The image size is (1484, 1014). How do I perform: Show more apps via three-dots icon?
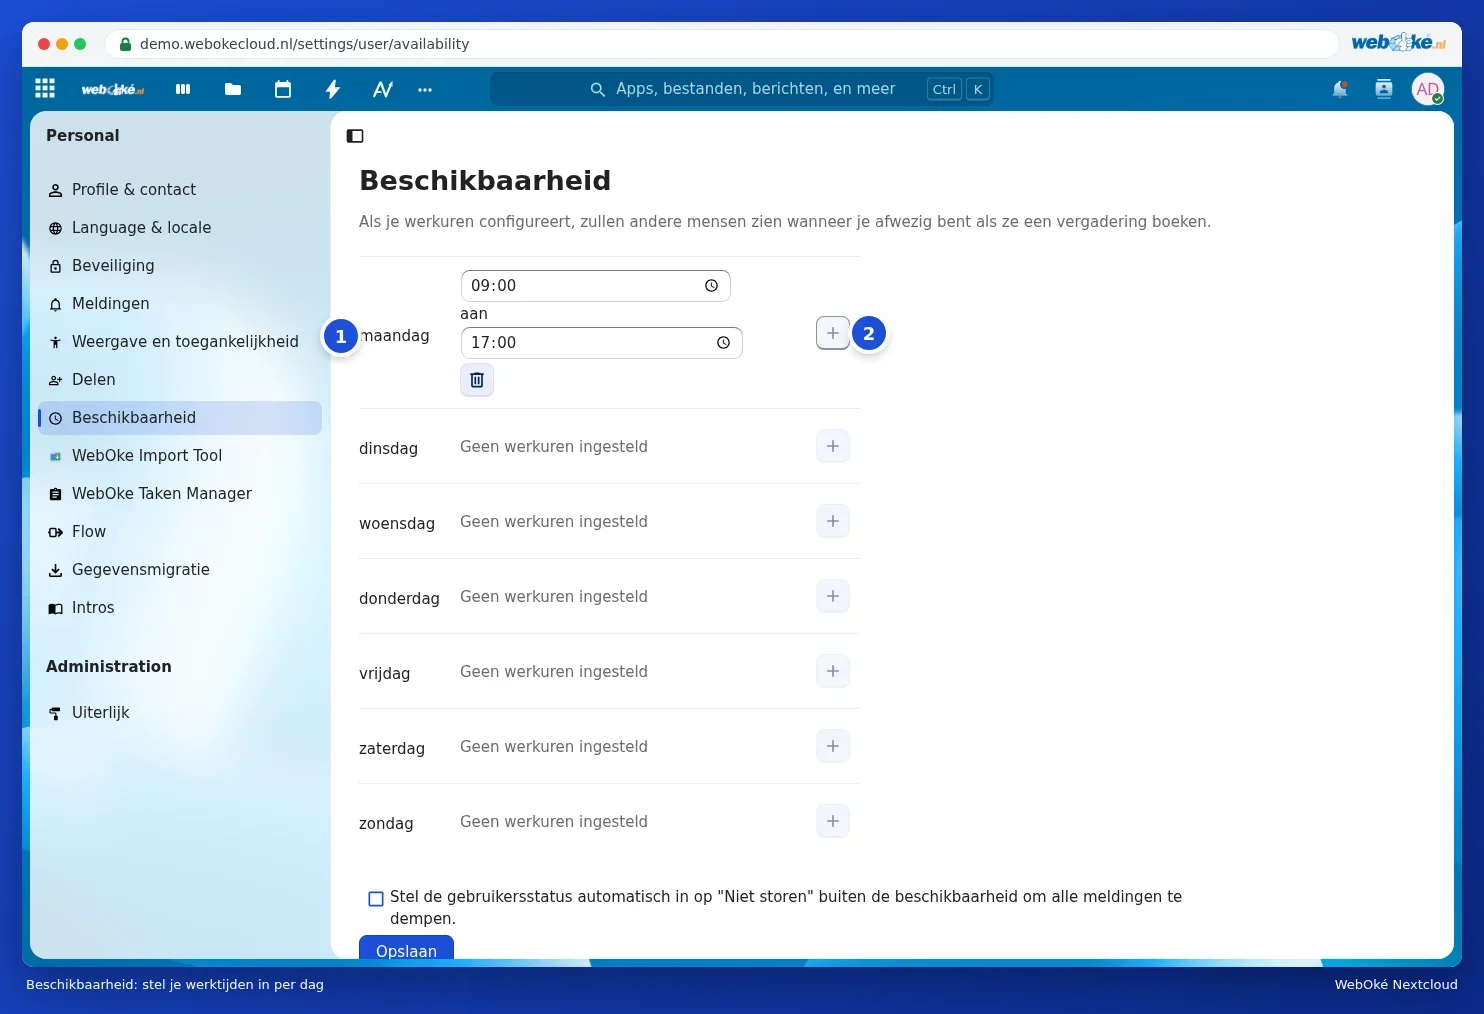[x=425, y=89]
